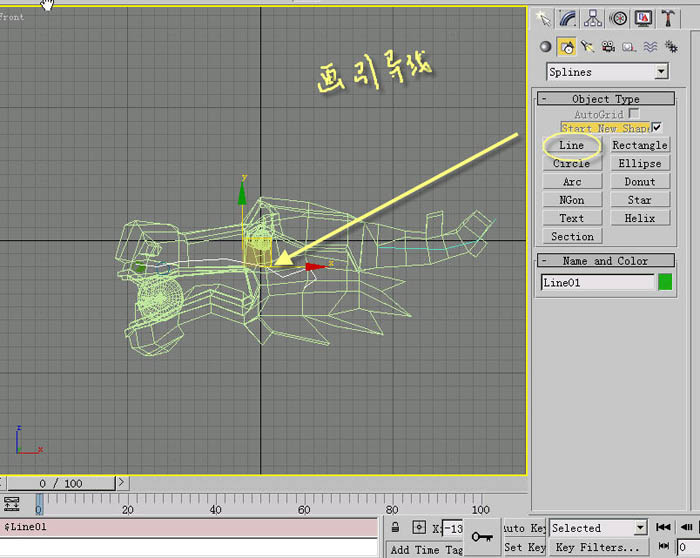Screen dimensions: 700x558
Task: Open the Display panel tab
Action: coord(643,18)
